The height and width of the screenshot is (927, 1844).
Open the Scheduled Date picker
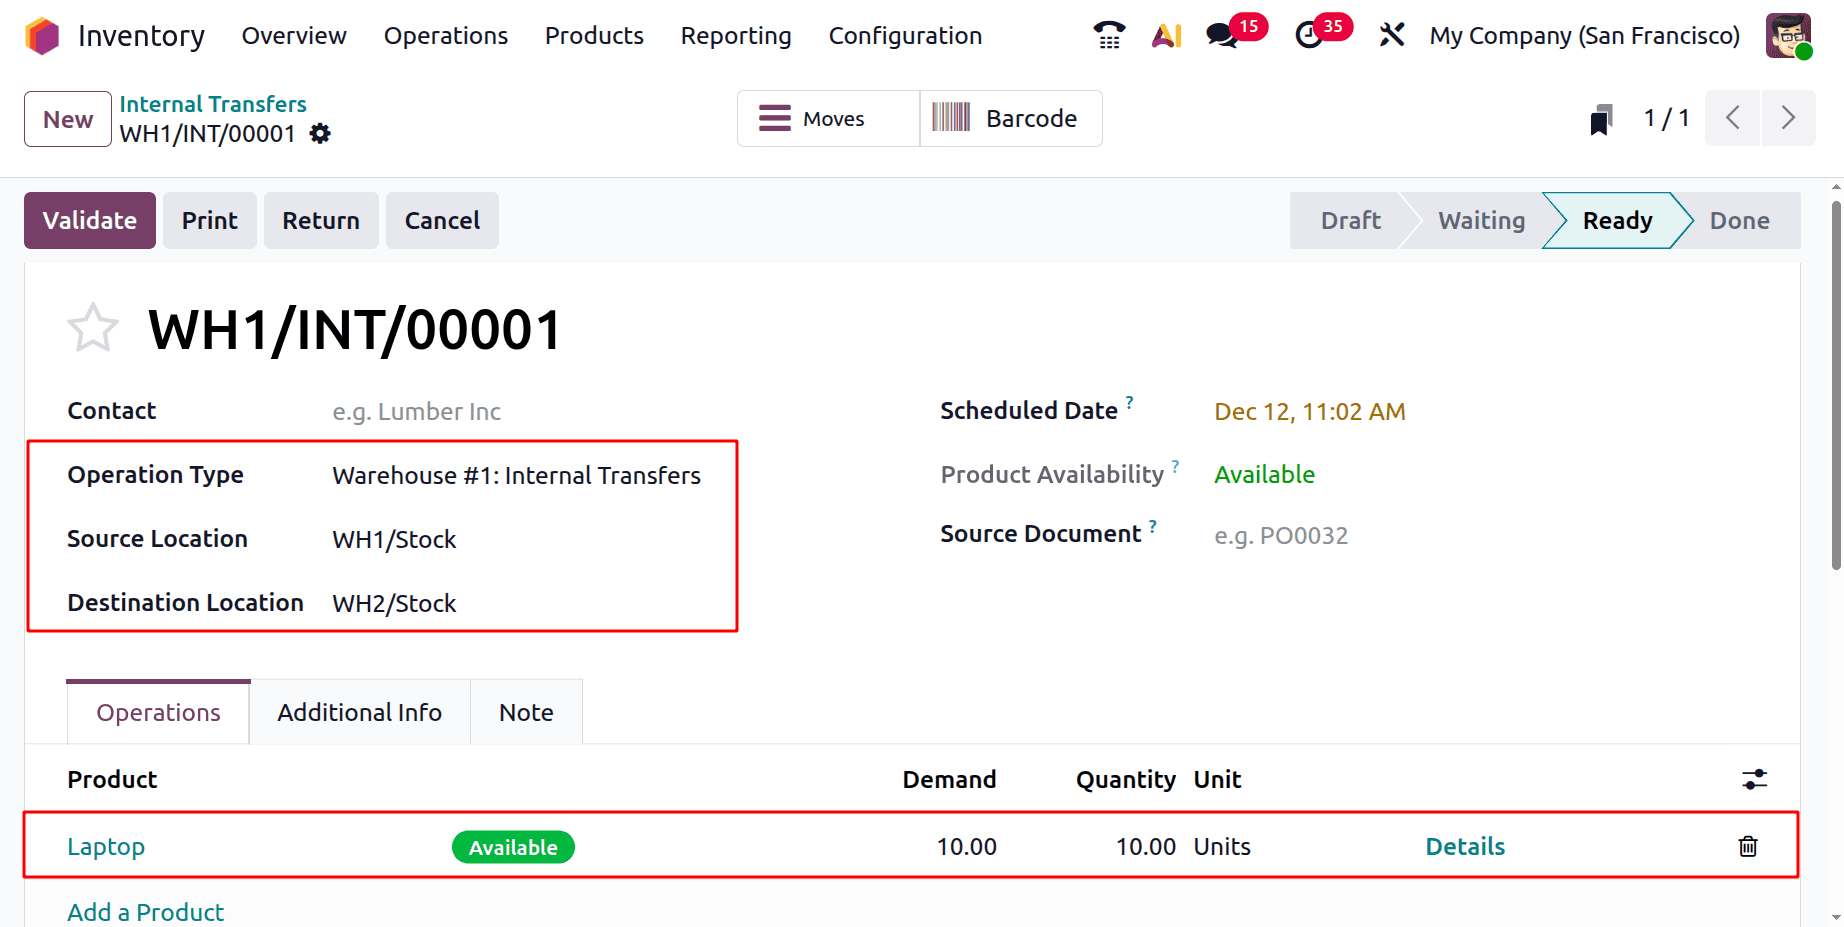coord(1310,411)
